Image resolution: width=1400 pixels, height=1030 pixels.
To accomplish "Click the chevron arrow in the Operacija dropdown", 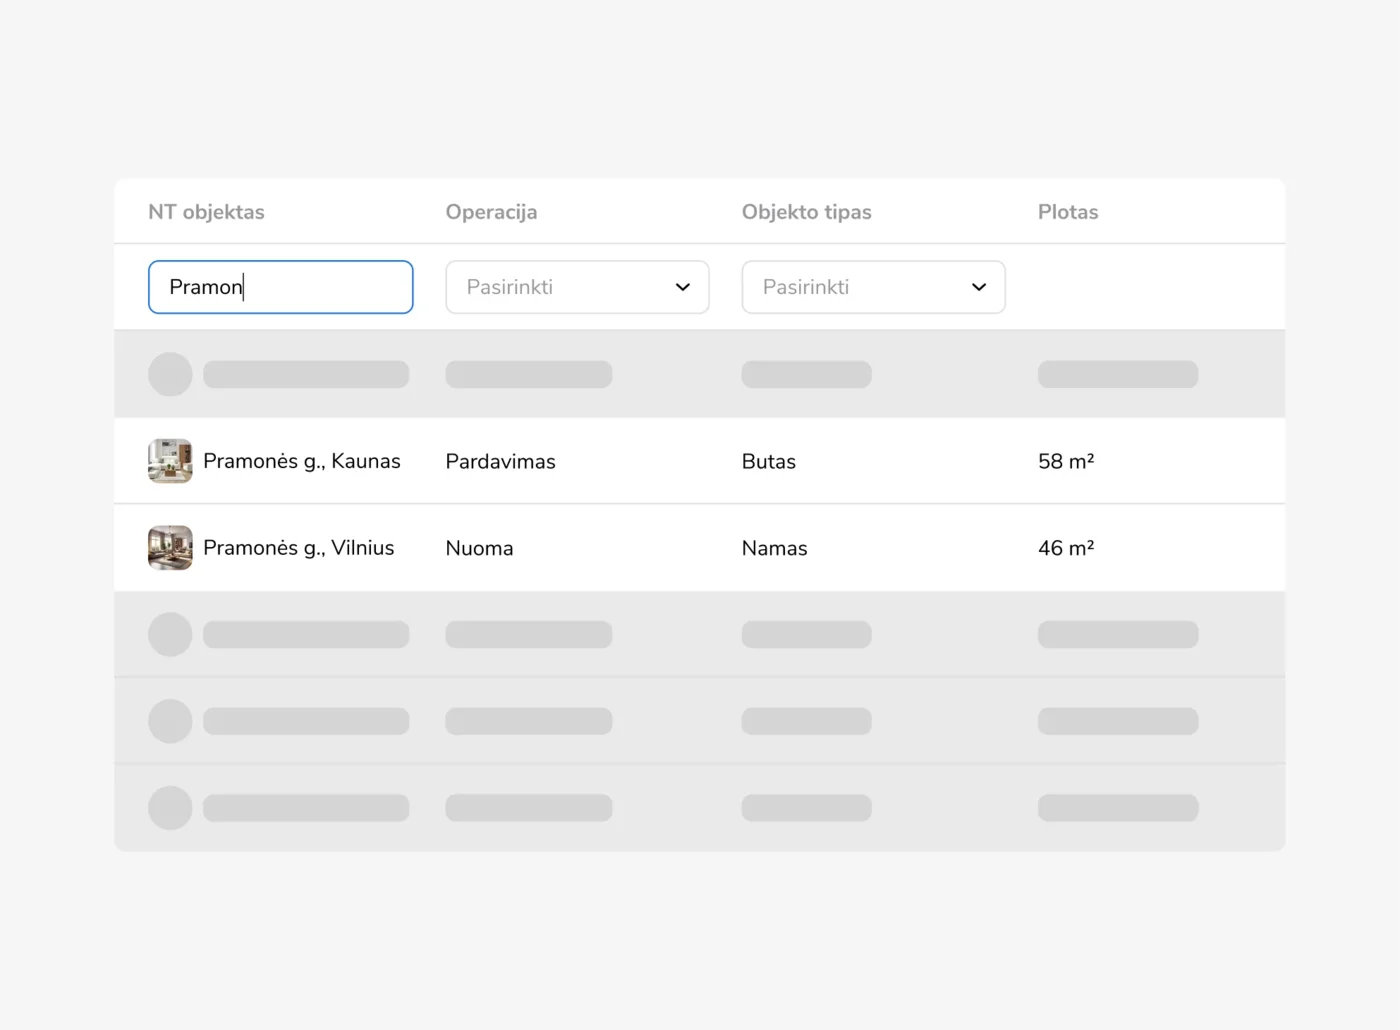I will pyautogui.click(x=683, y=287).
